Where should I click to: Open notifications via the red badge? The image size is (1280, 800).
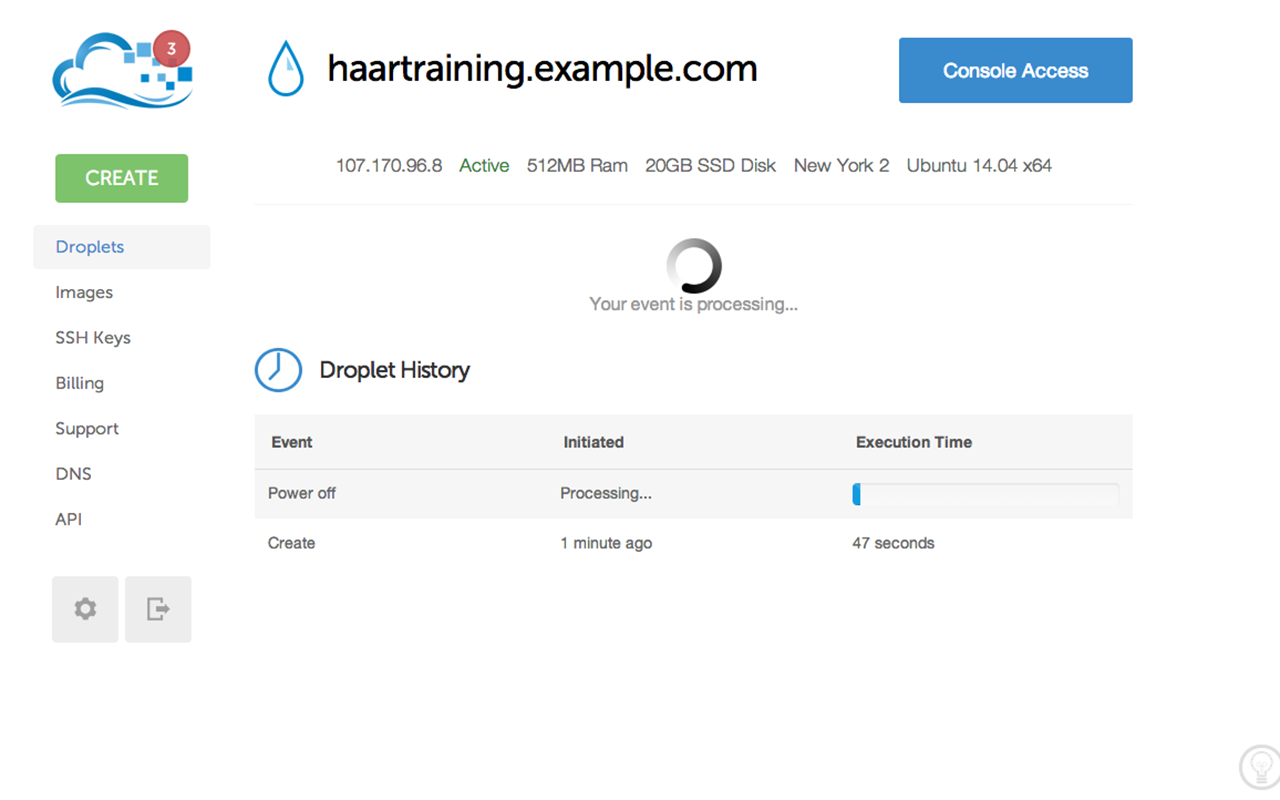point(171,47)
